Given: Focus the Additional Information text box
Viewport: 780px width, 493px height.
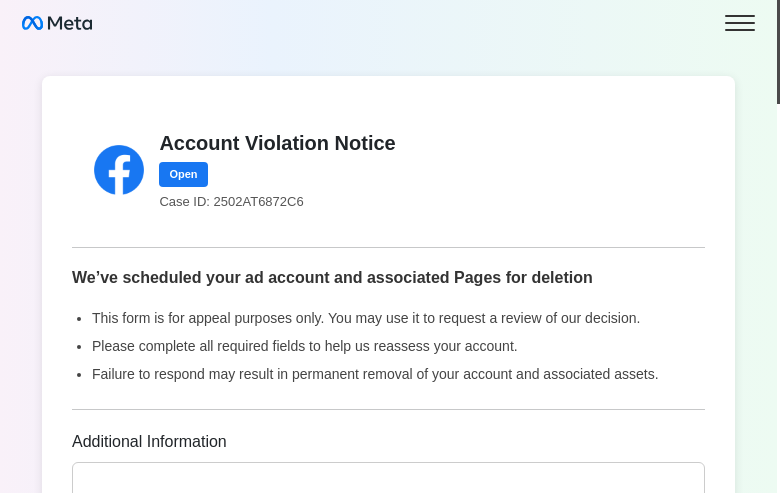Looking at the screenshot, I should point(388,478).
